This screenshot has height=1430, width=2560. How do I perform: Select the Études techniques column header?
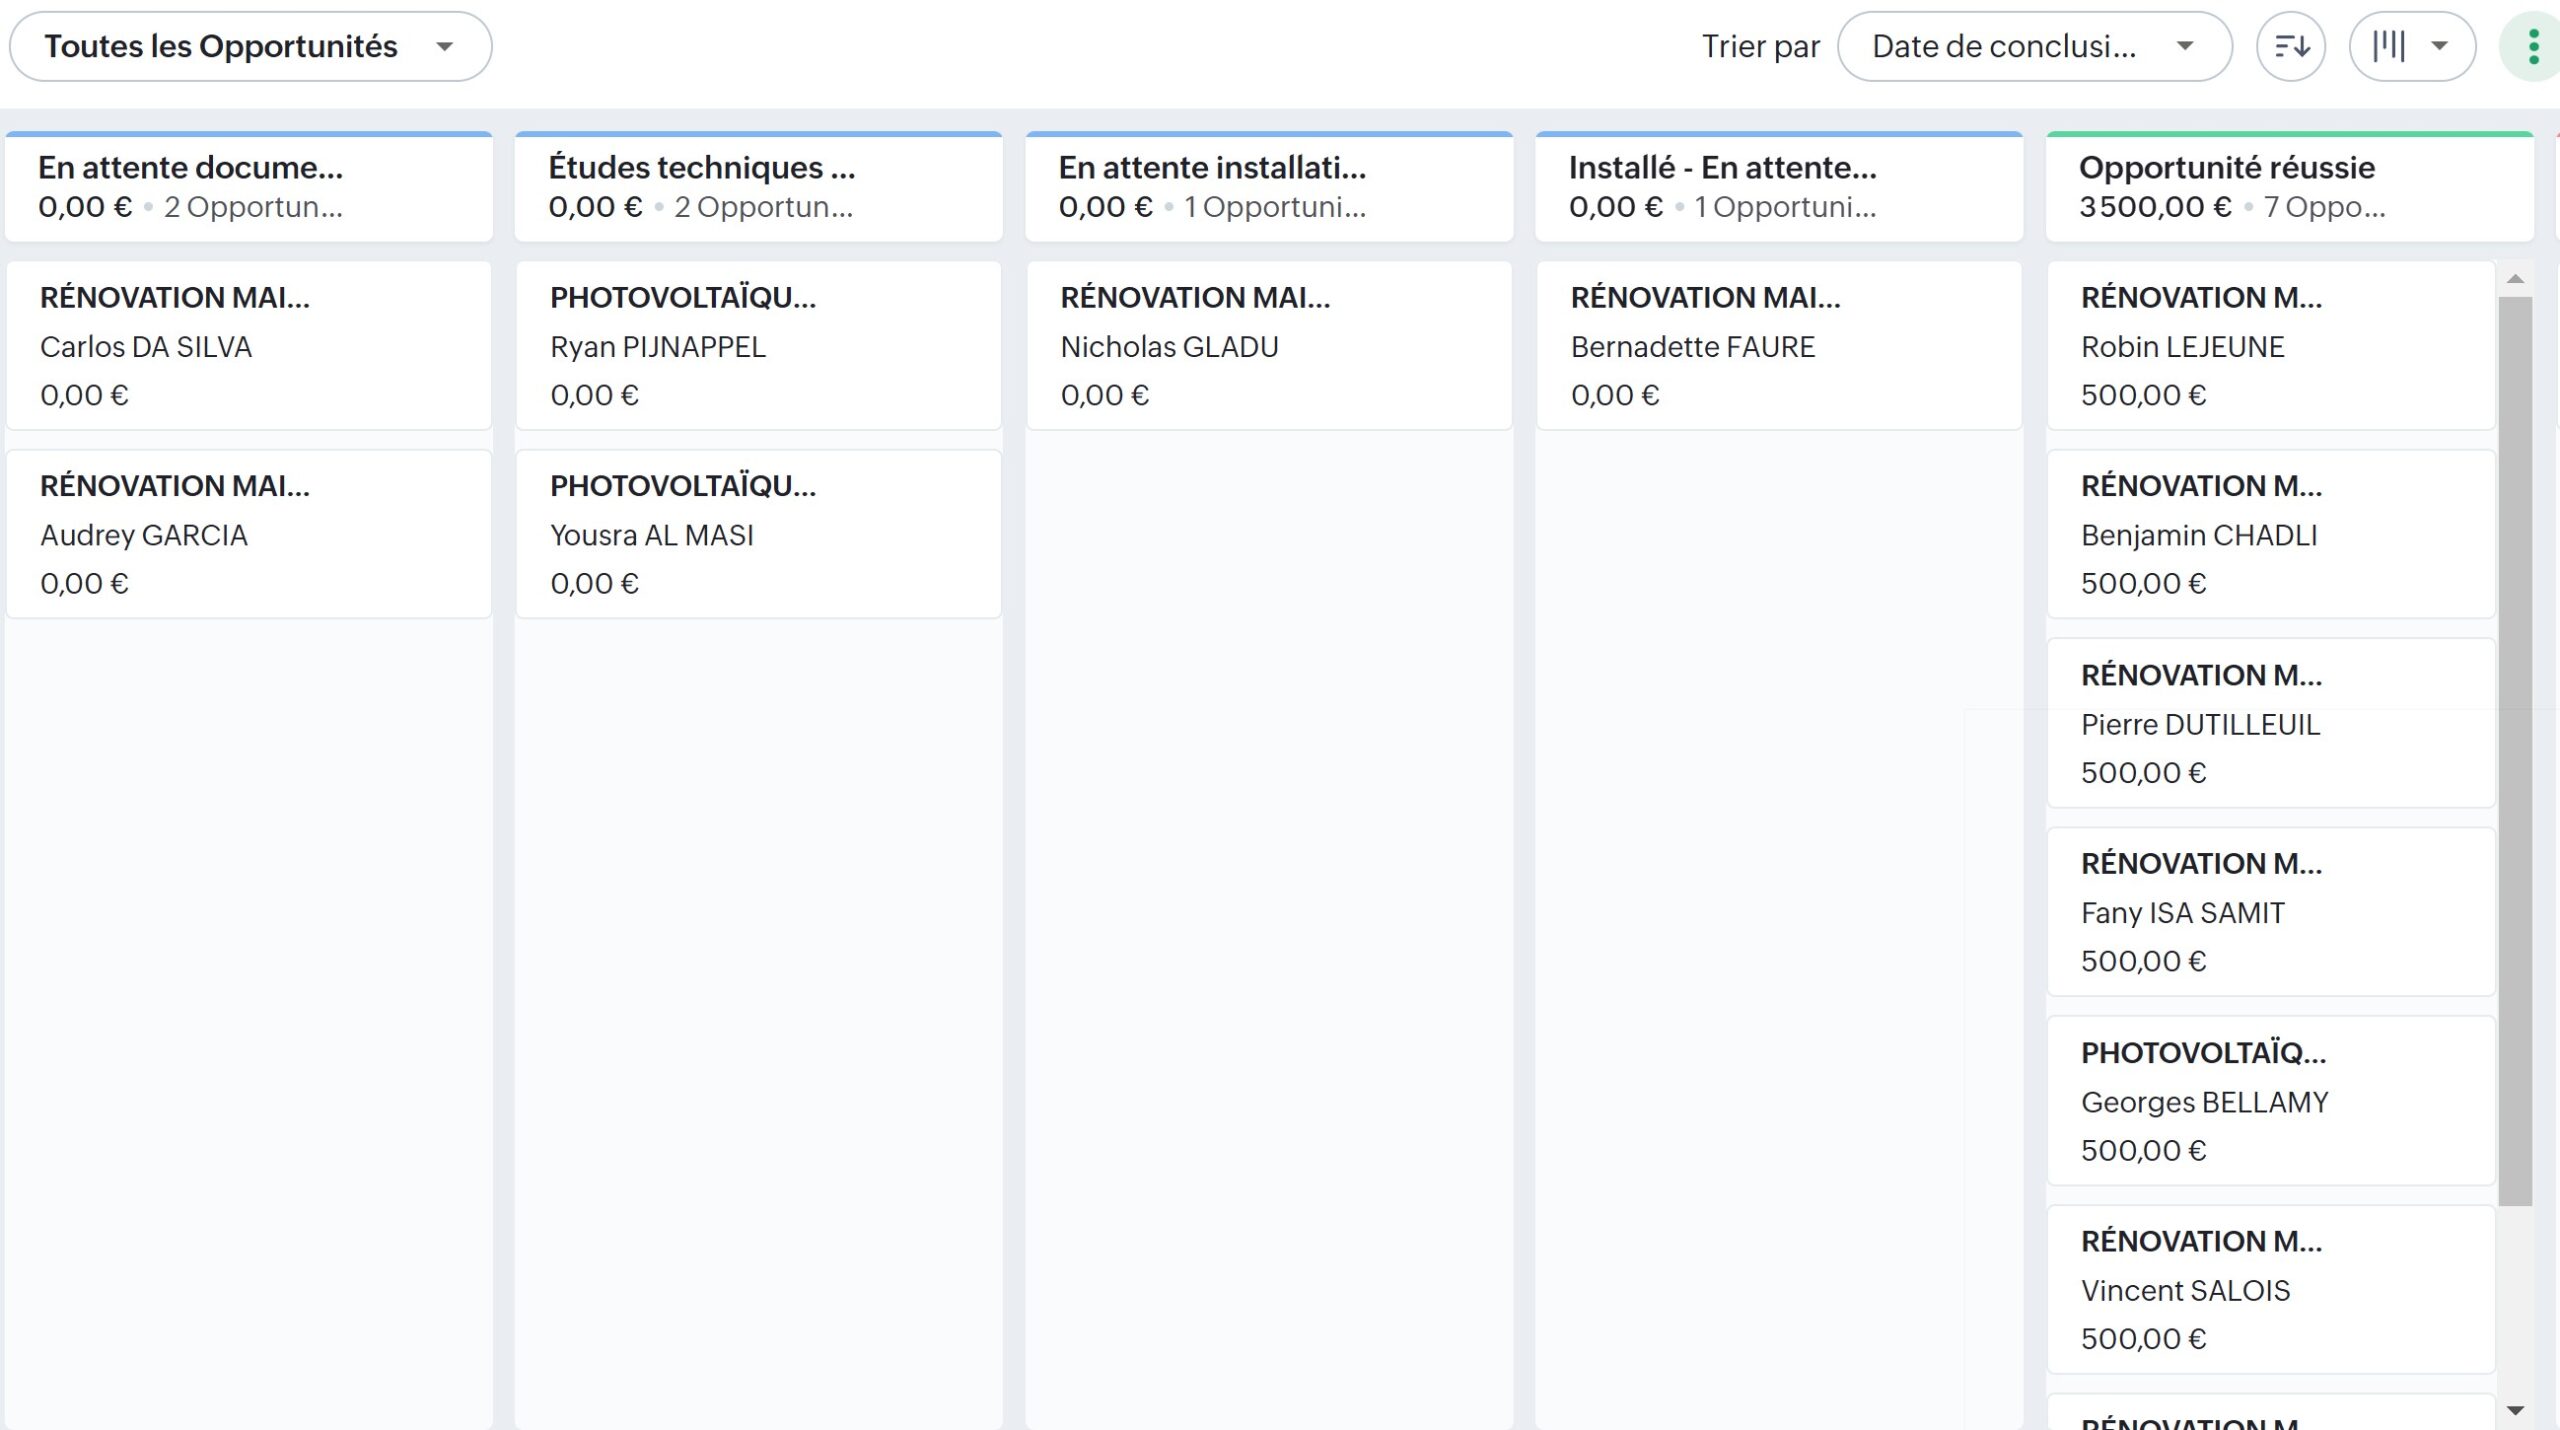point(759,187)
